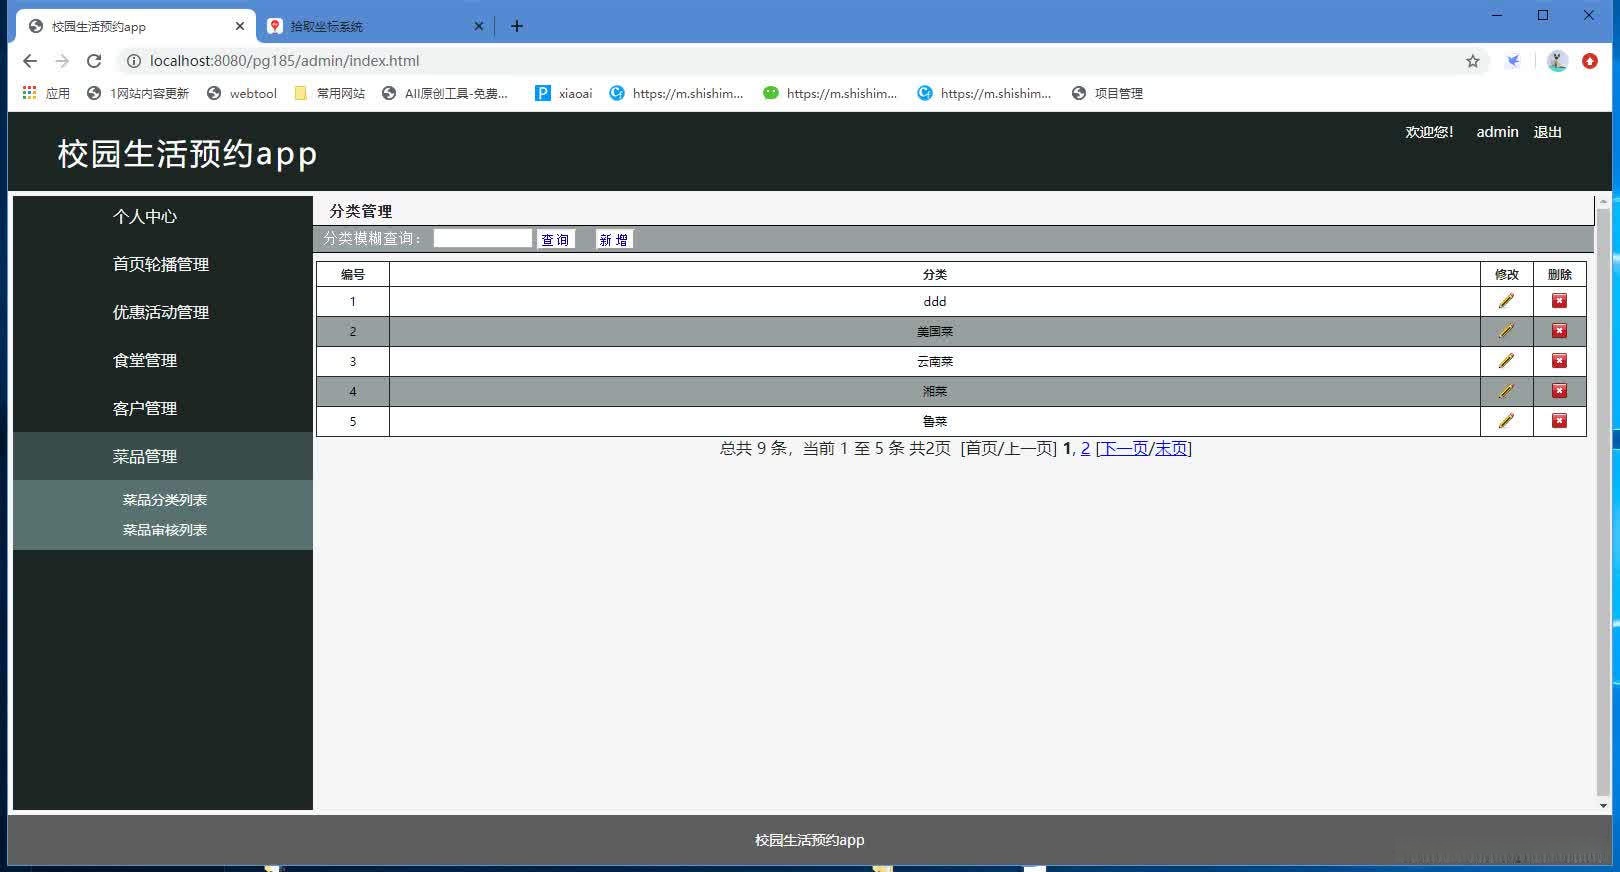The width and height of the screenshot is (1620, 872).
Task: Click the edit pencil for 美国菜
Action: 1506,331
